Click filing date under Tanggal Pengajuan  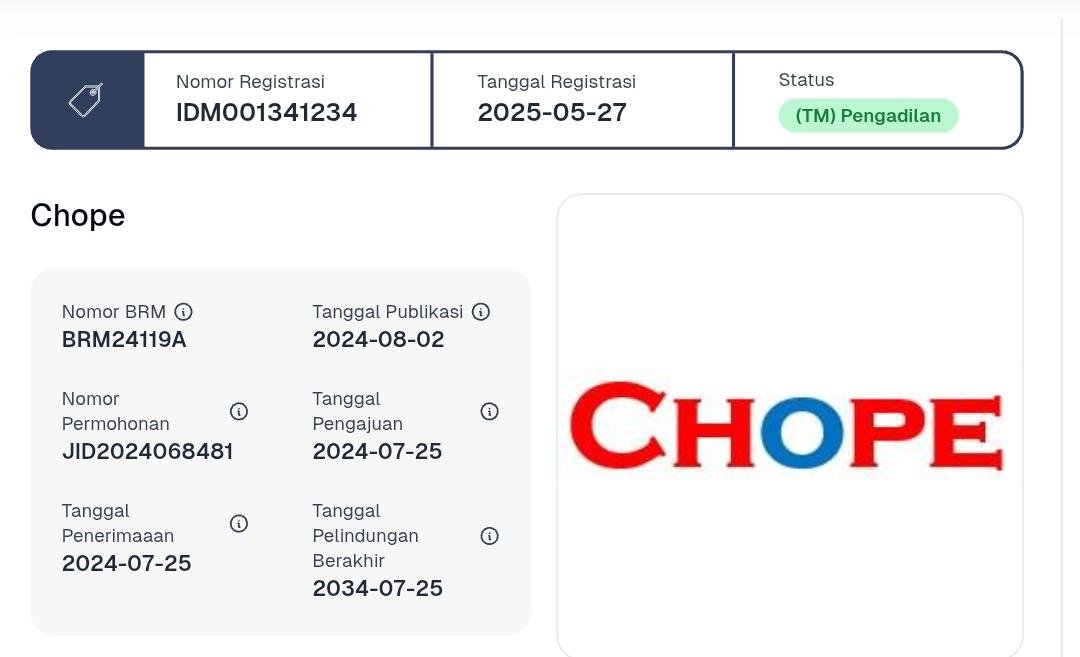pyautogui.click(x=377, y=452)
